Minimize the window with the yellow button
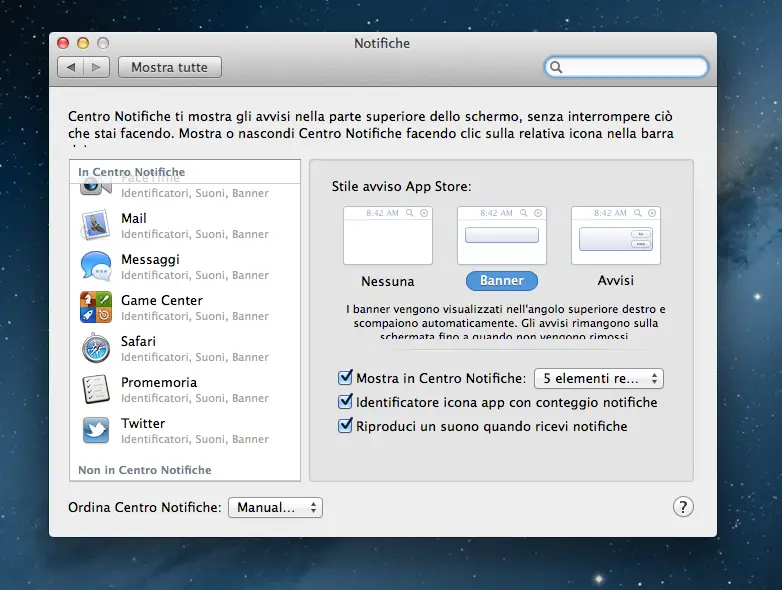Screen dimensions: 782x590 (83, 43)
